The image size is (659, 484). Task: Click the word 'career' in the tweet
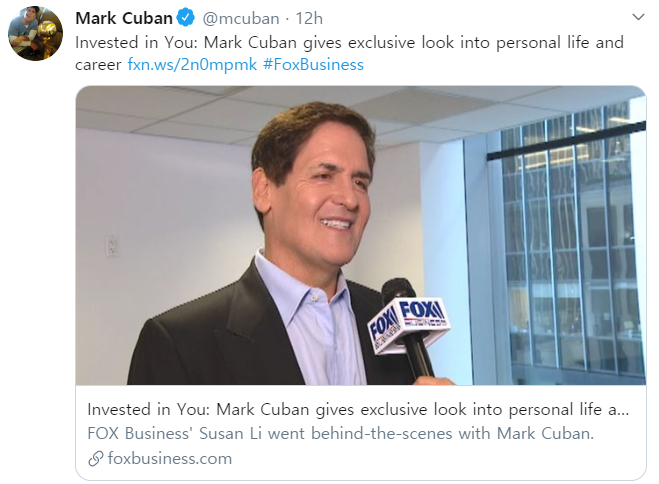(98, 65)
